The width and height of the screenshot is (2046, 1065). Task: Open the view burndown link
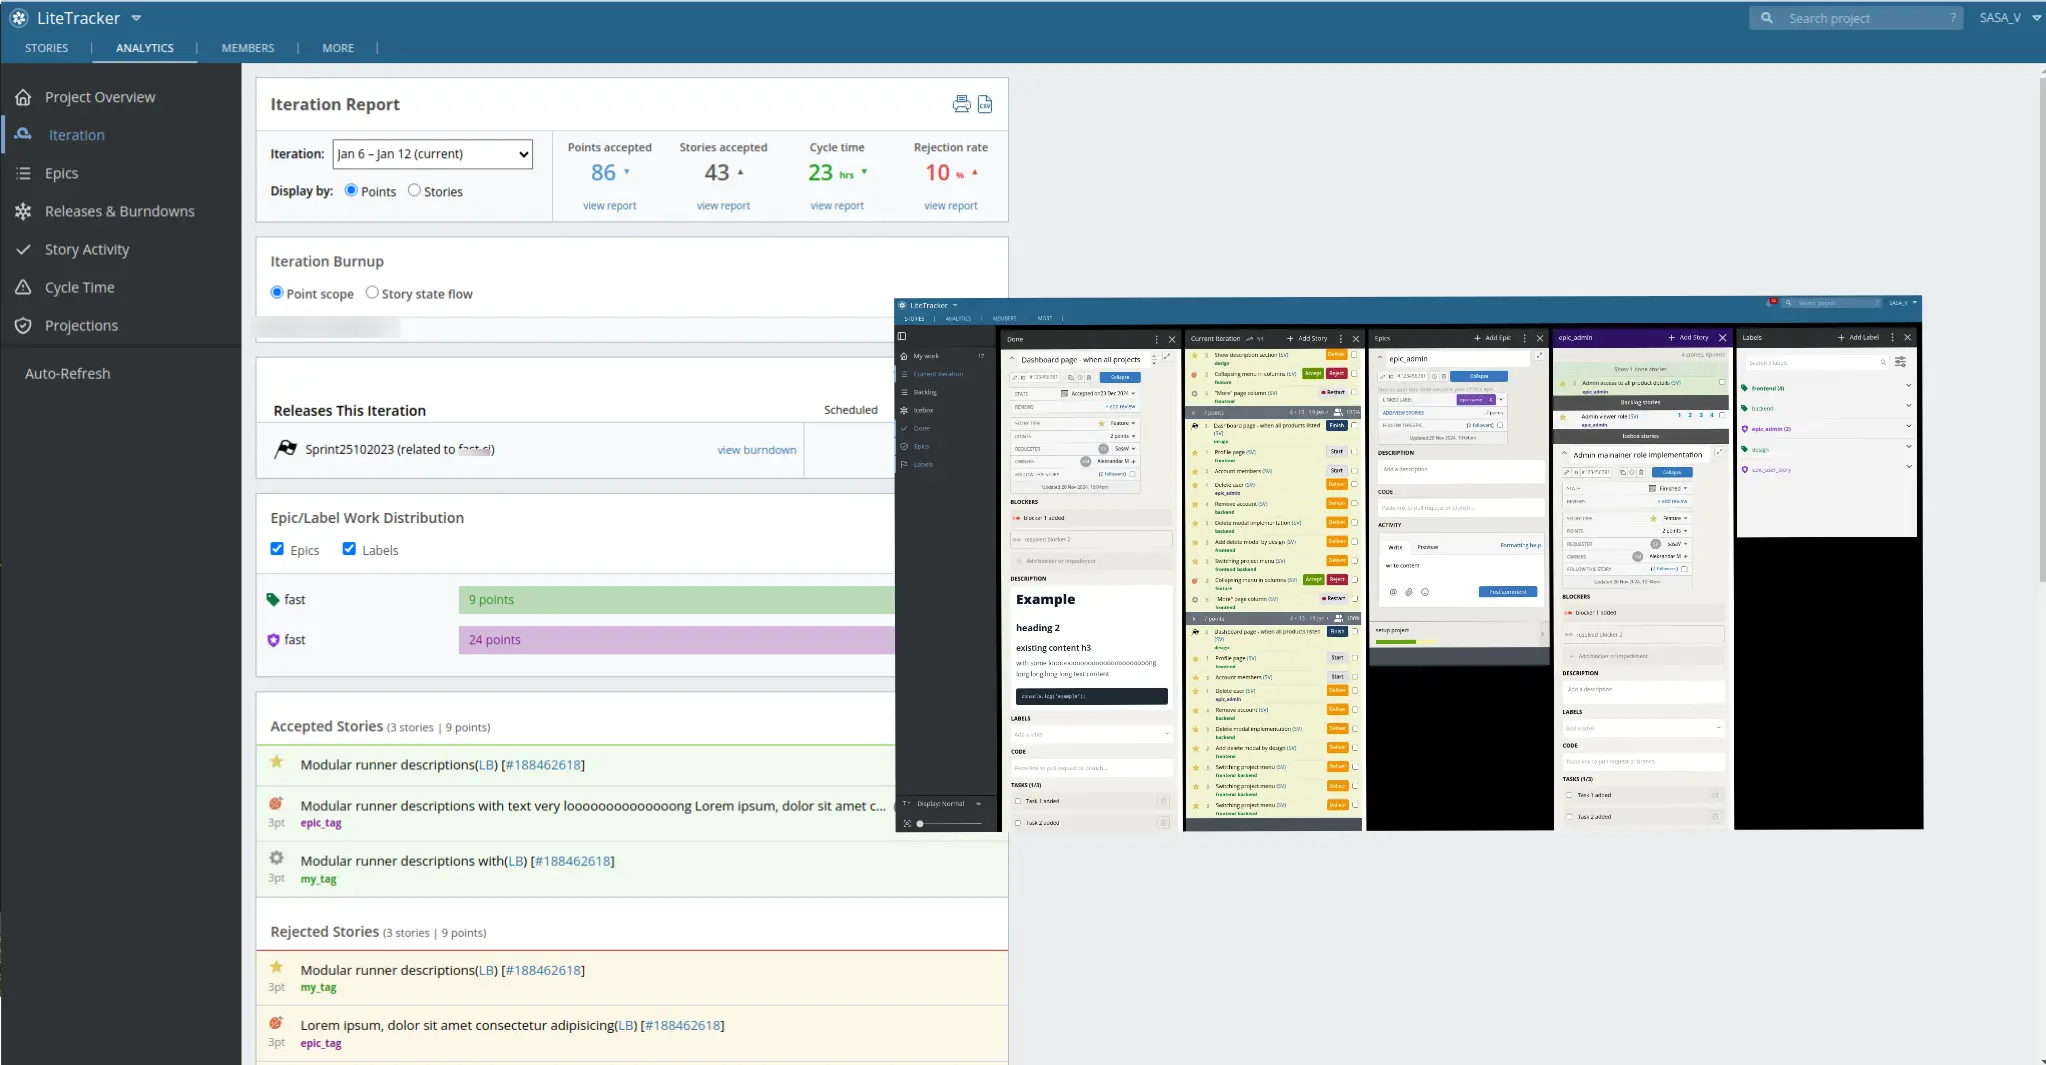pos(756,450)
